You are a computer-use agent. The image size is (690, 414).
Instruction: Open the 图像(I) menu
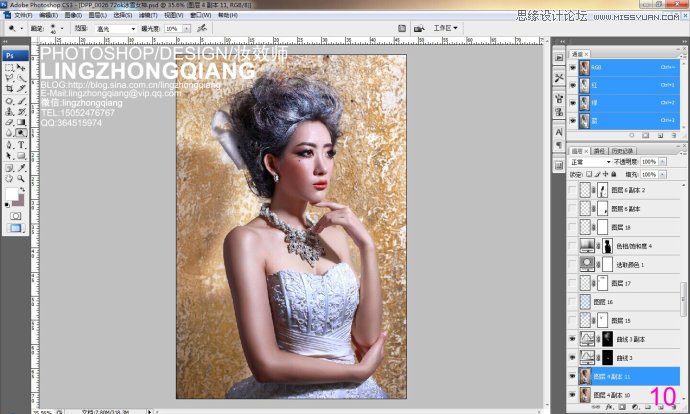click(x=73, y=15)
